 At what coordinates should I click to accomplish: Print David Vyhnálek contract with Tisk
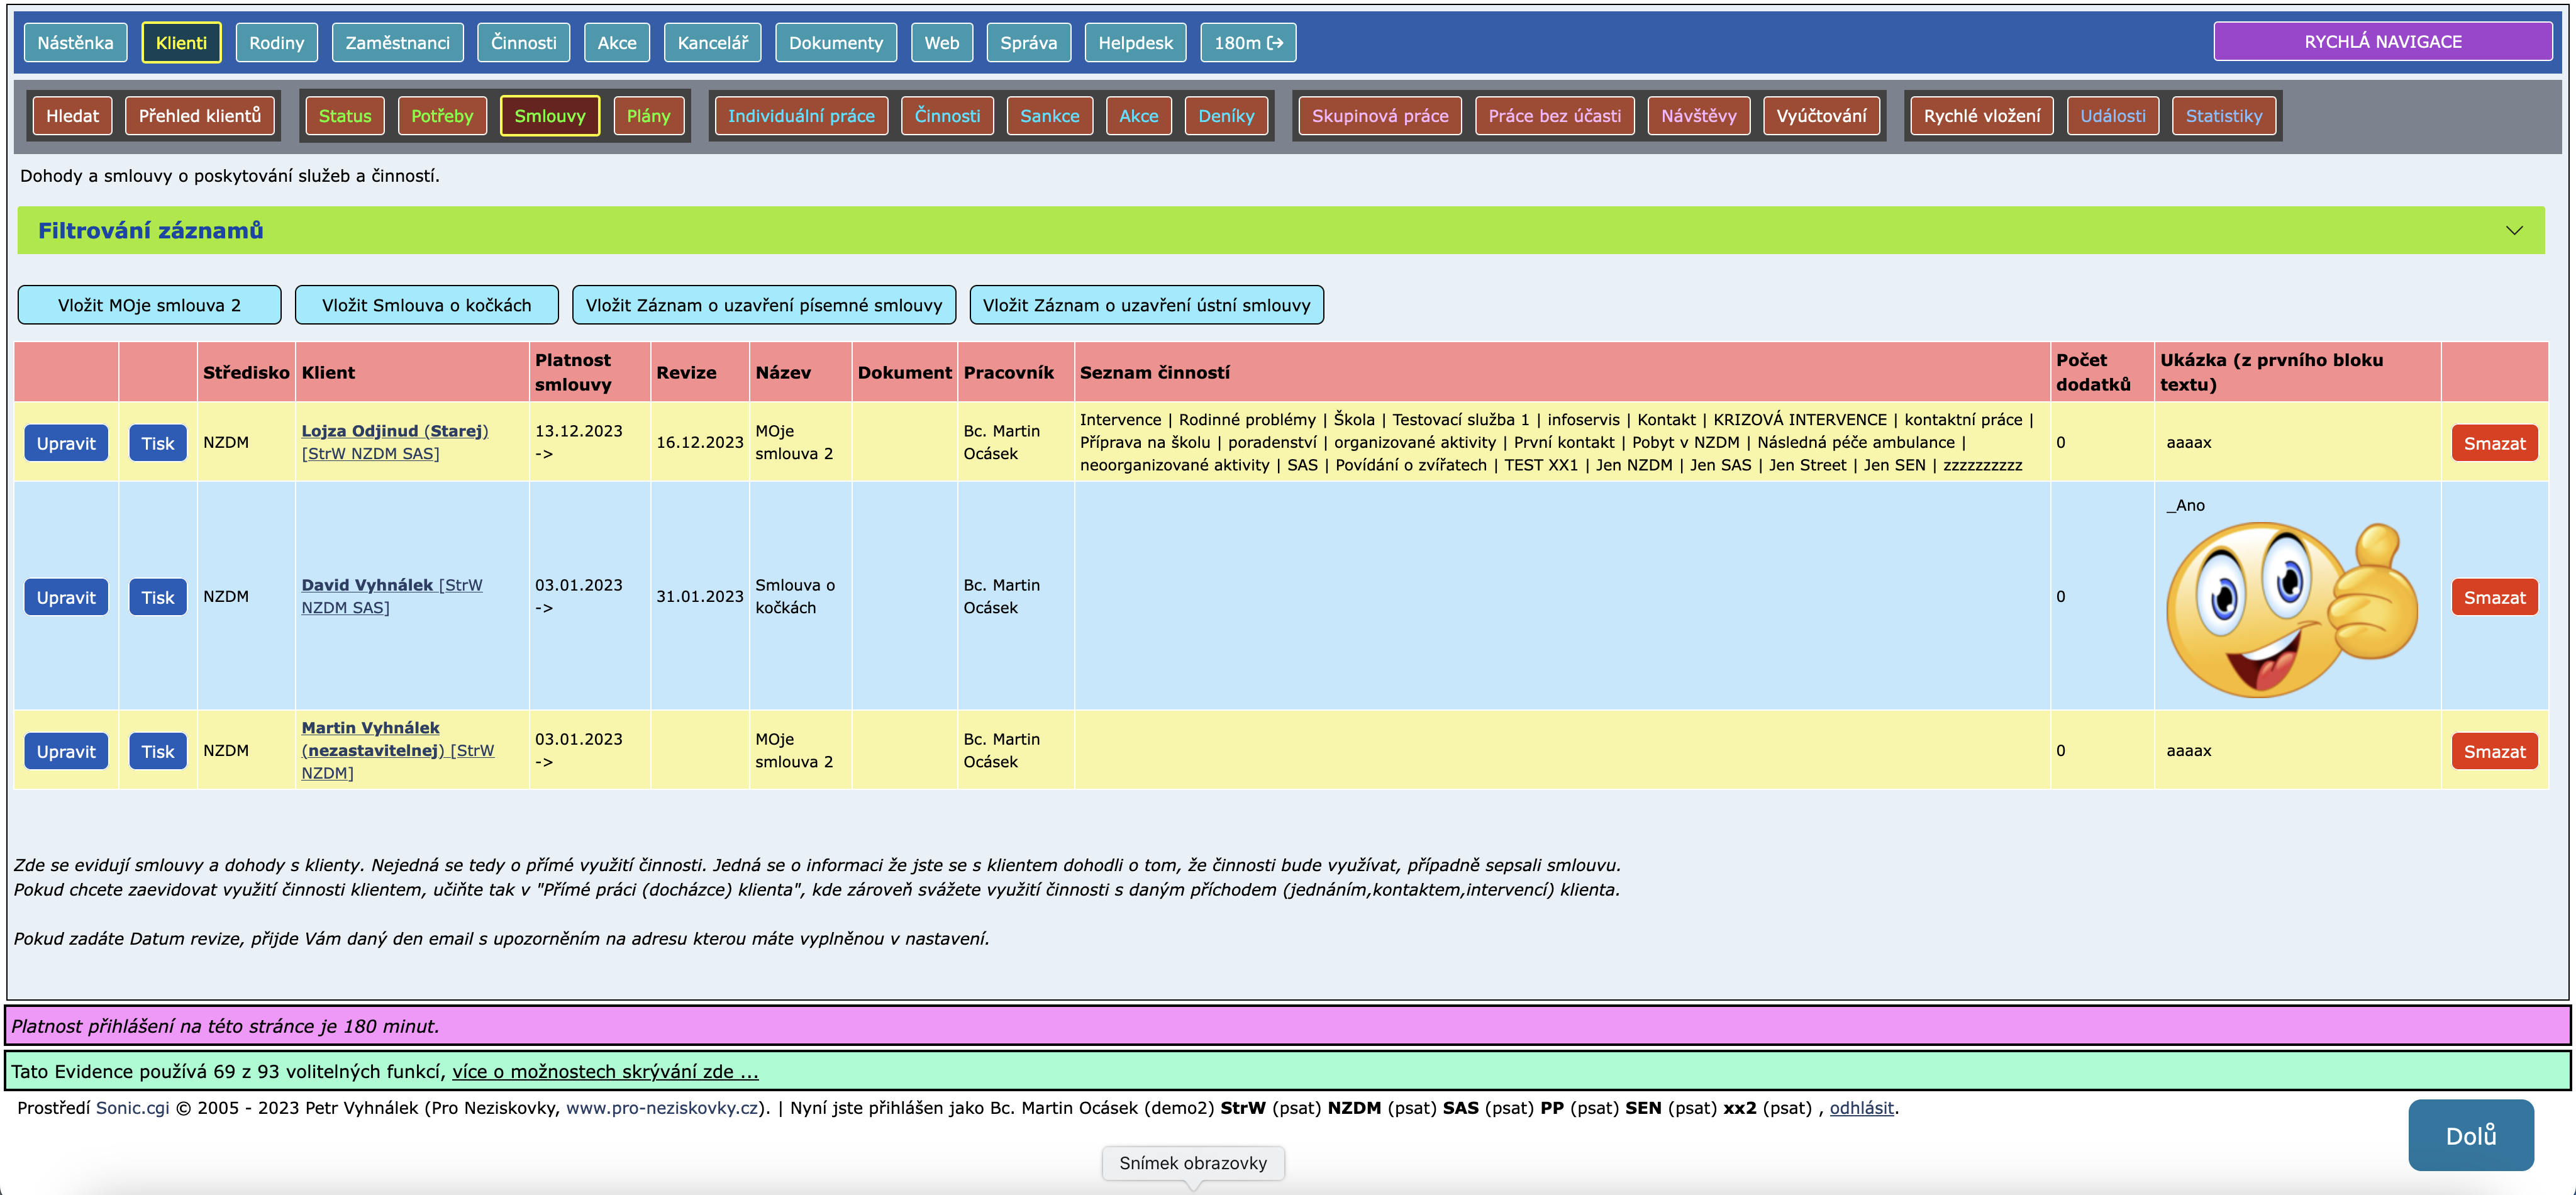tap(157, 597)
